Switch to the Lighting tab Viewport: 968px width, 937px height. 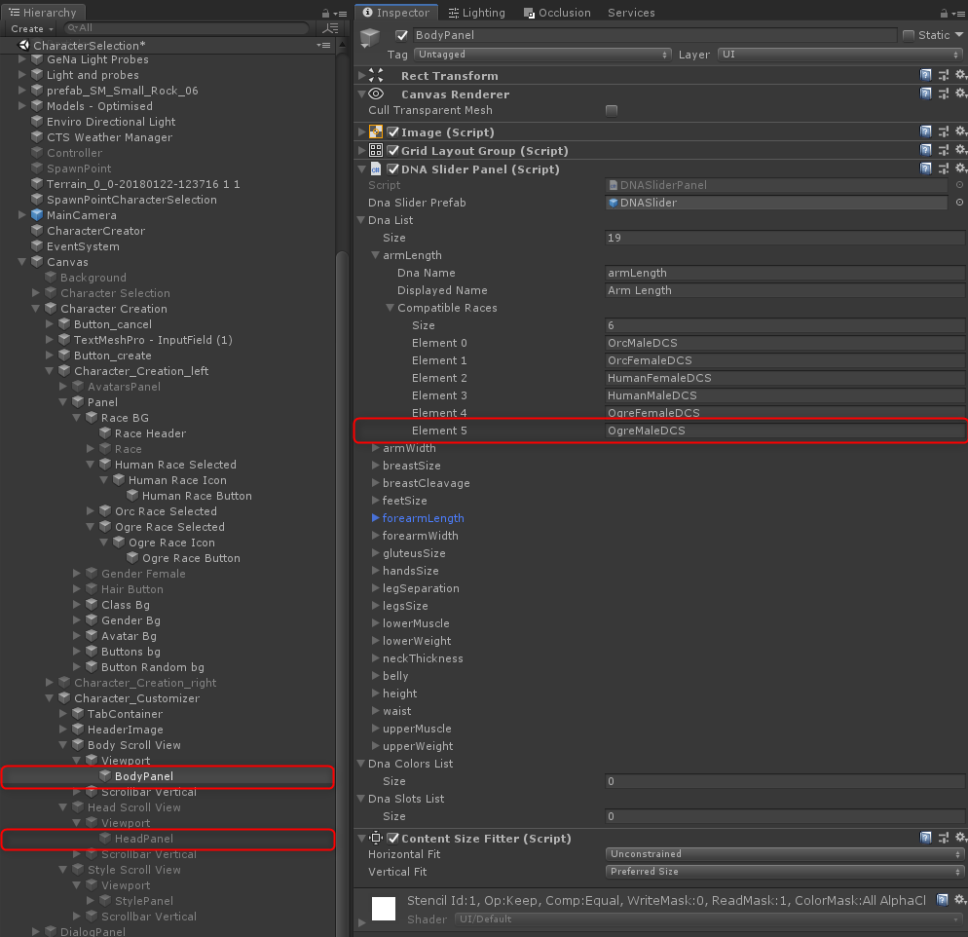477,13
